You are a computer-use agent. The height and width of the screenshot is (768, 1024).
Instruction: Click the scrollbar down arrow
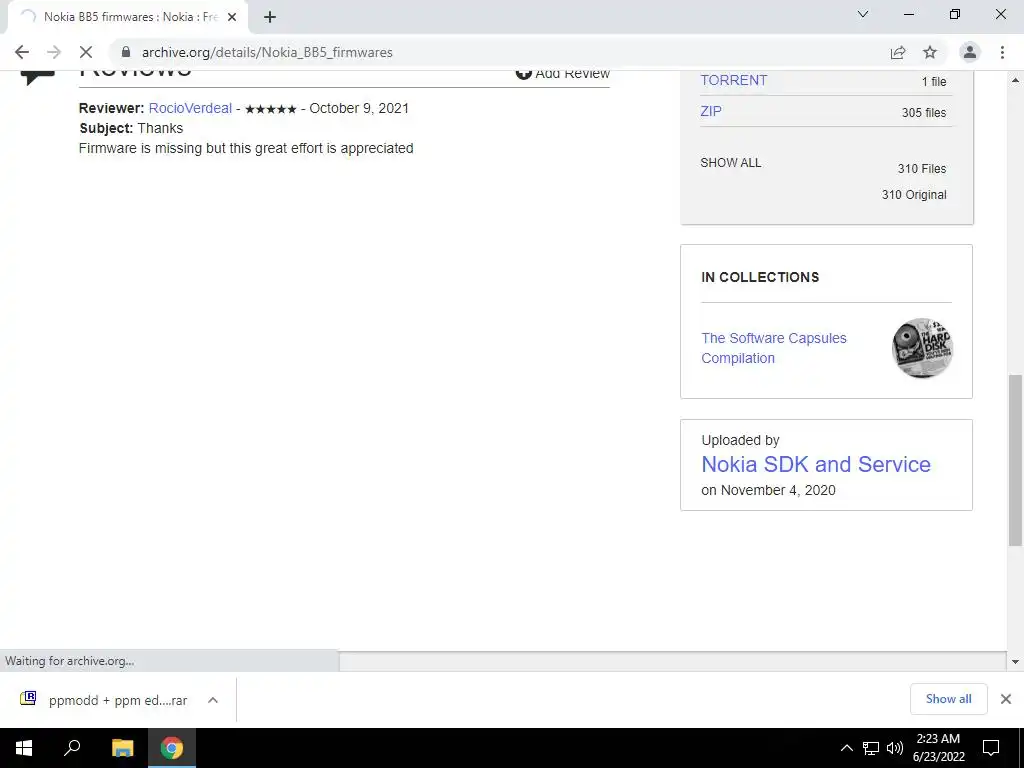coord(1015,662)
